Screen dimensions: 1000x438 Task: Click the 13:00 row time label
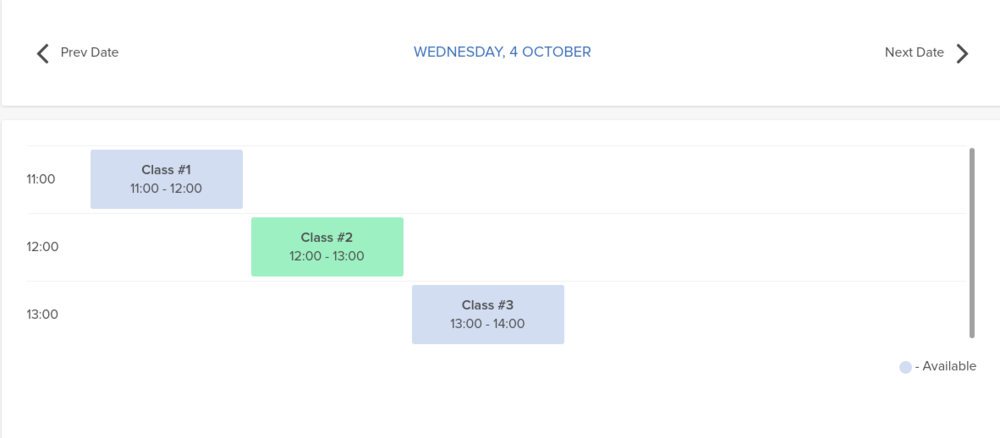pos(41,314)
